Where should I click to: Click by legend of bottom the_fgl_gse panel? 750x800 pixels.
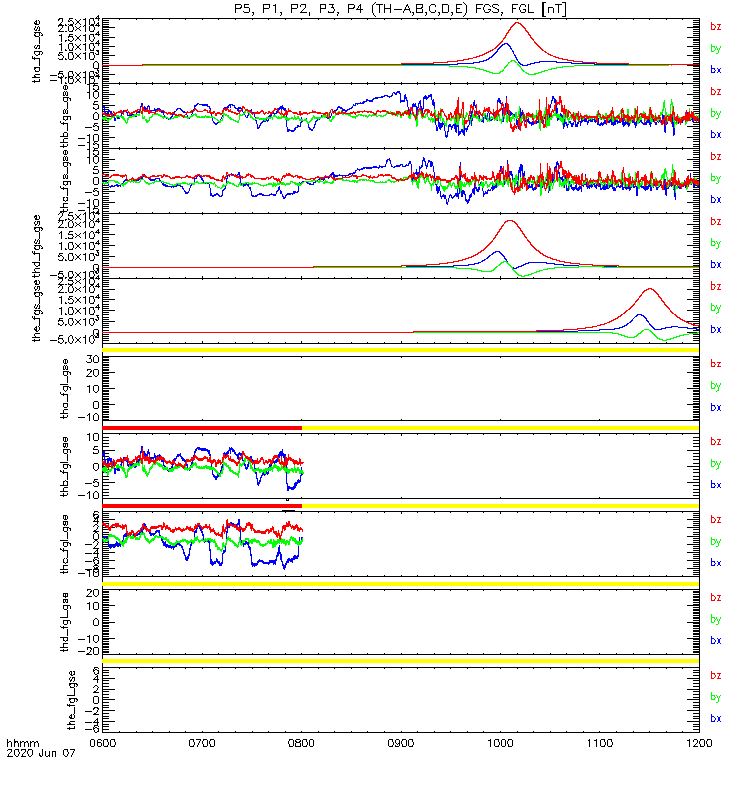click(x=716, y=697)
